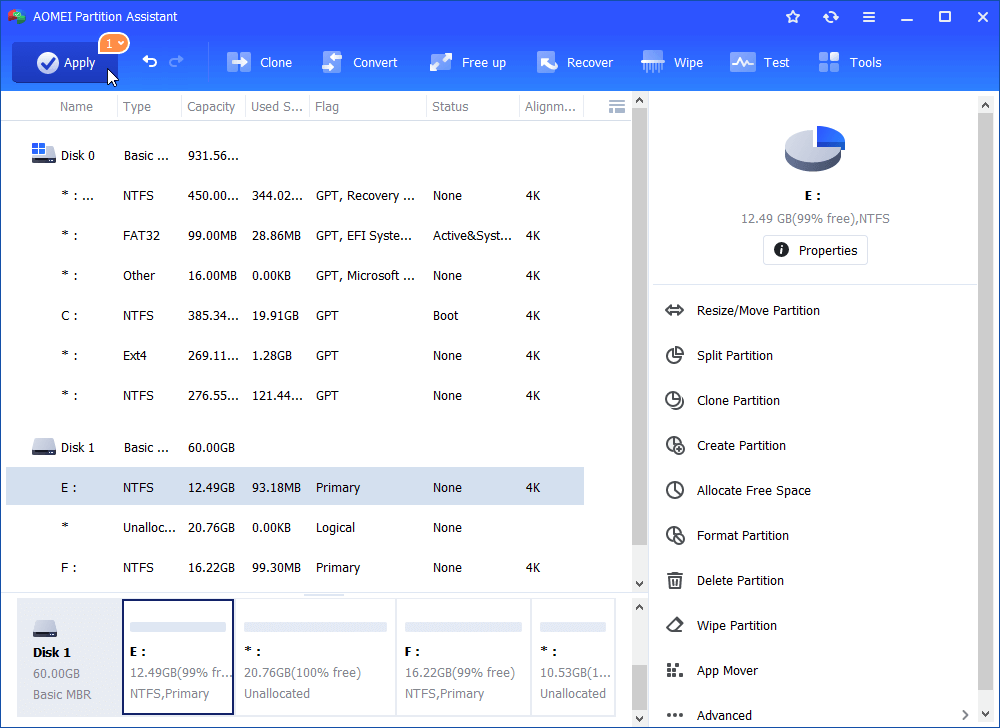Screen dimensions: 1000x728
Task: Open the Recover menu
Action: (575, 62)
